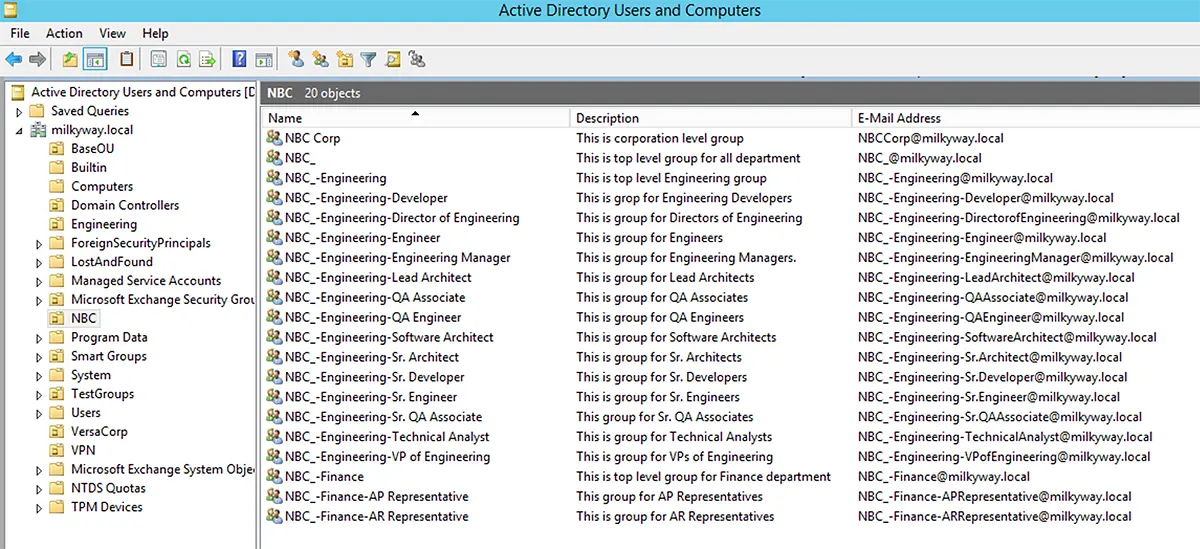The image size is (1200, 549).
Task: Click the group icon beside NBC_-Finance
Action: [x=274, y=477]
